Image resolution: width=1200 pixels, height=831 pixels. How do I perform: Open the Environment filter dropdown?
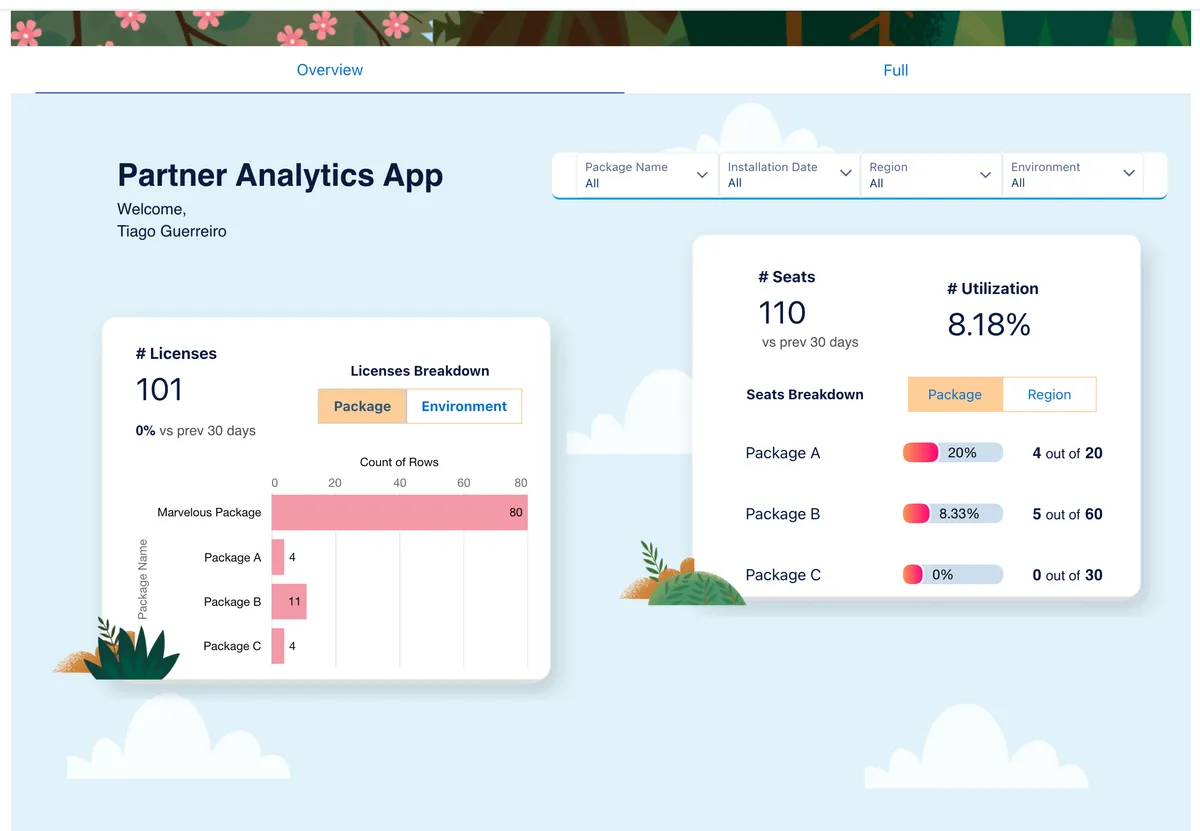tap(1073, 175)
